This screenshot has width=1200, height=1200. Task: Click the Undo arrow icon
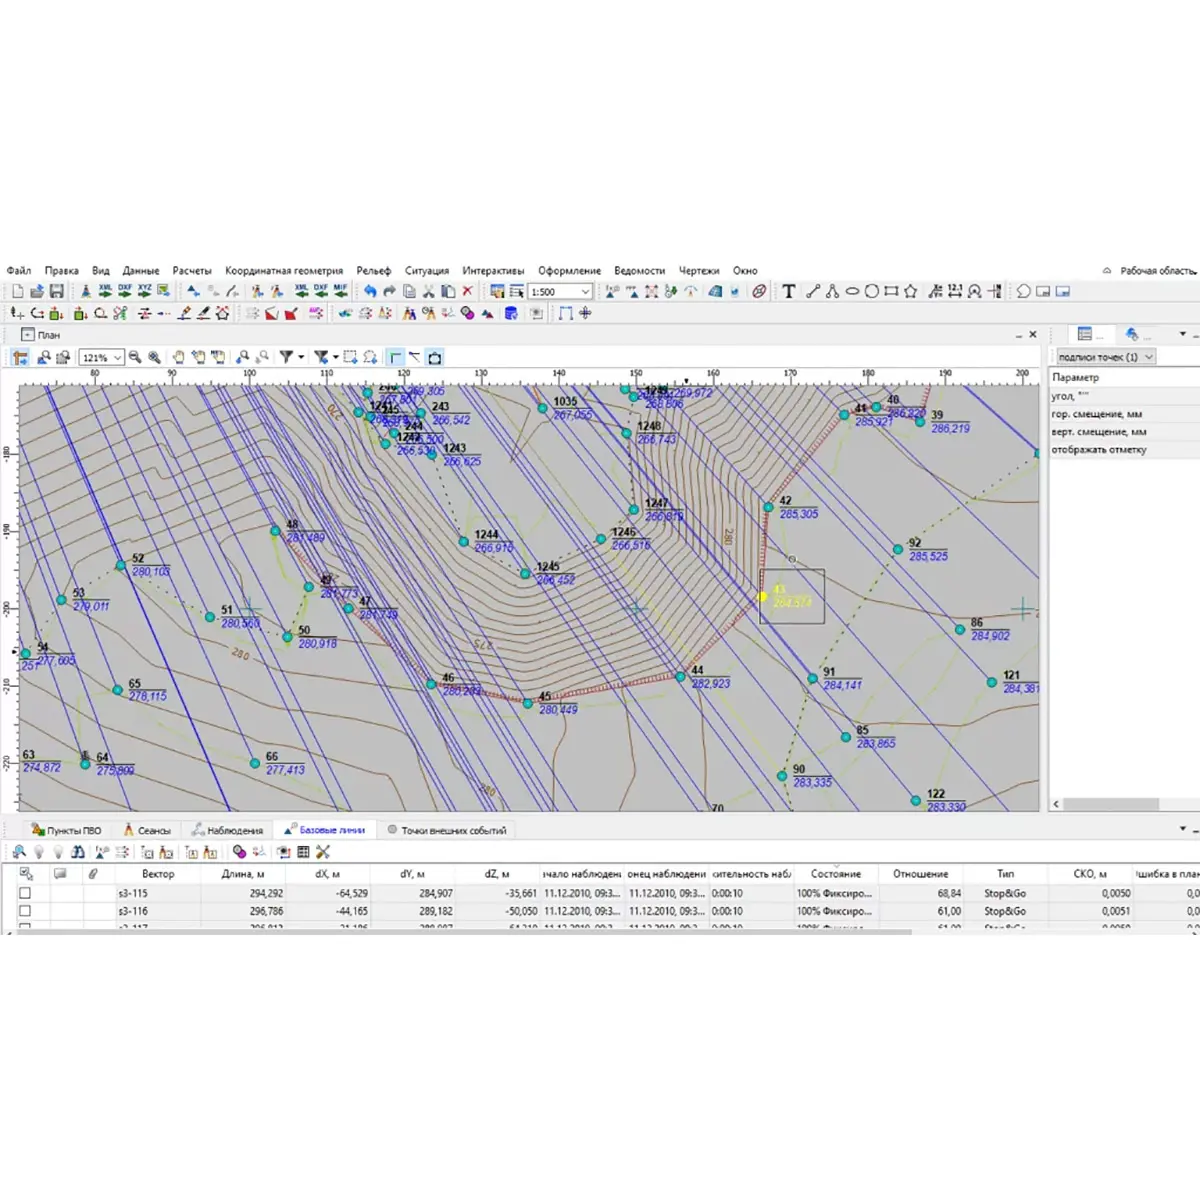(x=370, y=291)
